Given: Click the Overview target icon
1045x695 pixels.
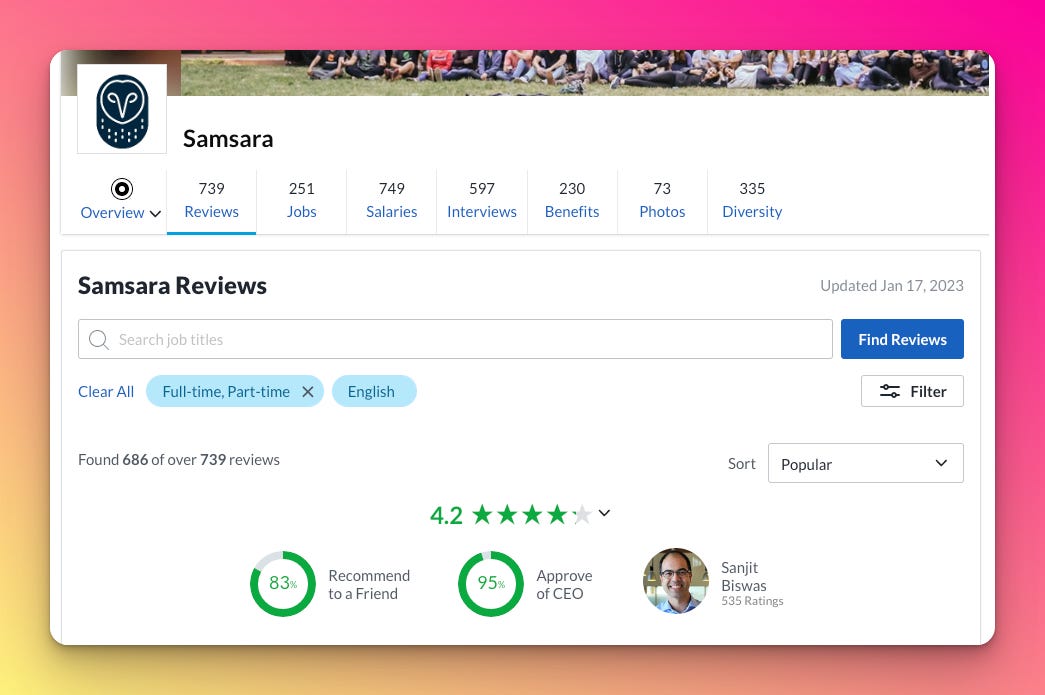Looking at the screenshot, I should [x=121, y=189].
